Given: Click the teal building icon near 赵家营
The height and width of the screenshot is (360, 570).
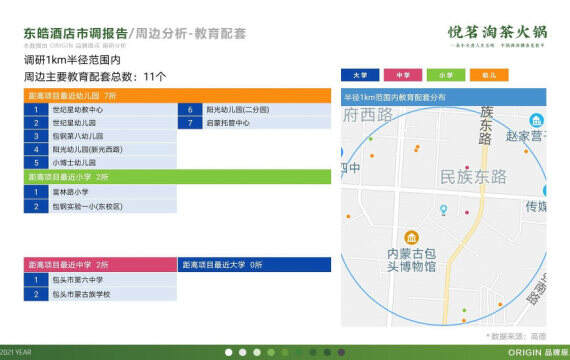Looking at the screenshot, I should click(536, 120).
